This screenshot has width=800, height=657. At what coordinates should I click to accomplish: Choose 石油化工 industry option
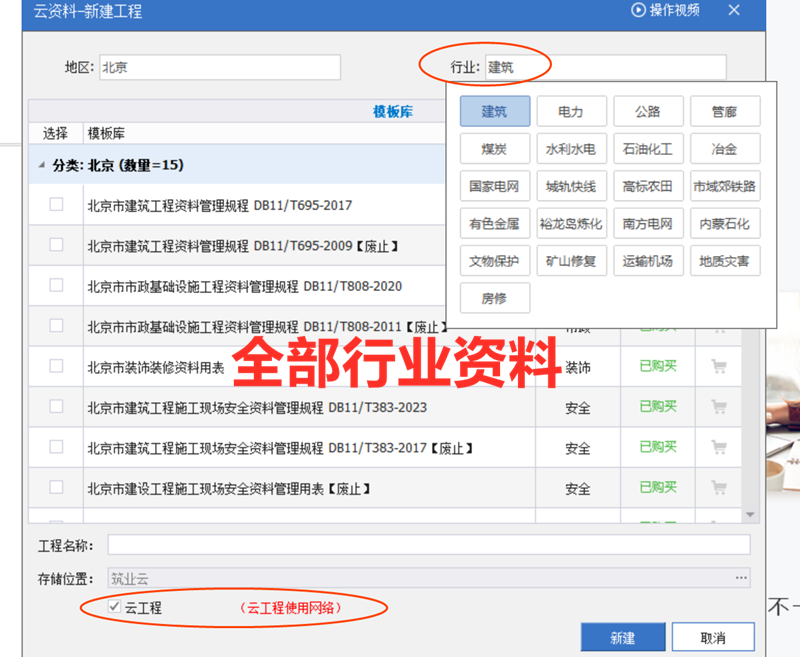[647, 149]
